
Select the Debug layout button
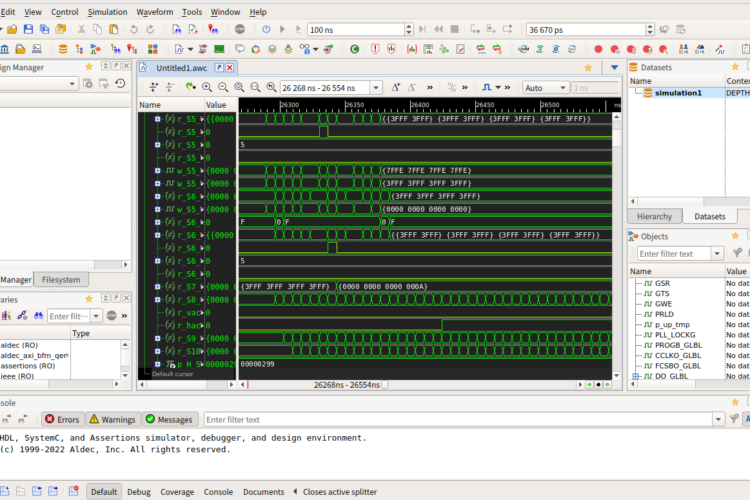point(139,492)
